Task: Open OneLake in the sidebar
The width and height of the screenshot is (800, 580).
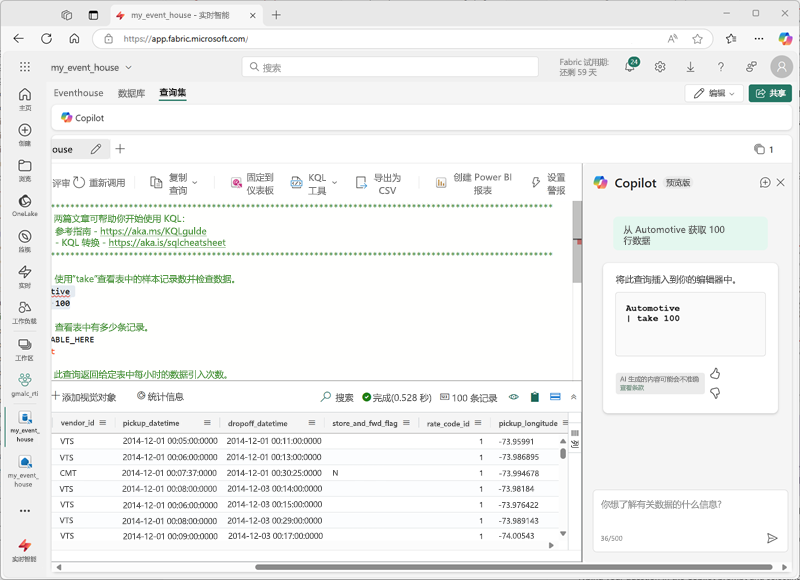Action: [x=24, y=205]
